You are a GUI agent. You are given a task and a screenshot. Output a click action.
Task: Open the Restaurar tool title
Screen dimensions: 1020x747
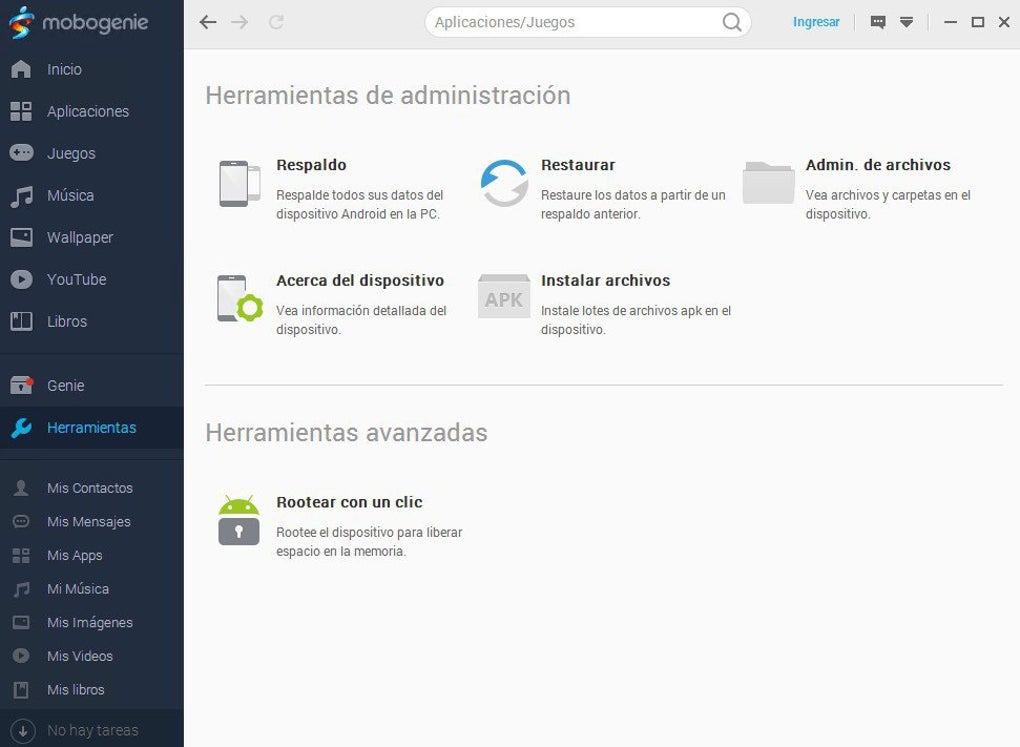(x=578, y=165)
